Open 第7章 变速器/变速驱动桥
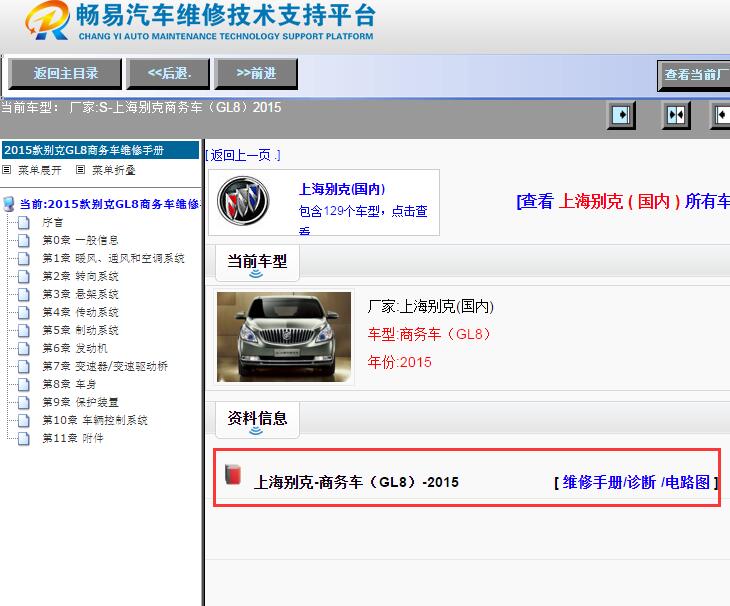Viewport: 730px width, 606px height. (105, 366)
